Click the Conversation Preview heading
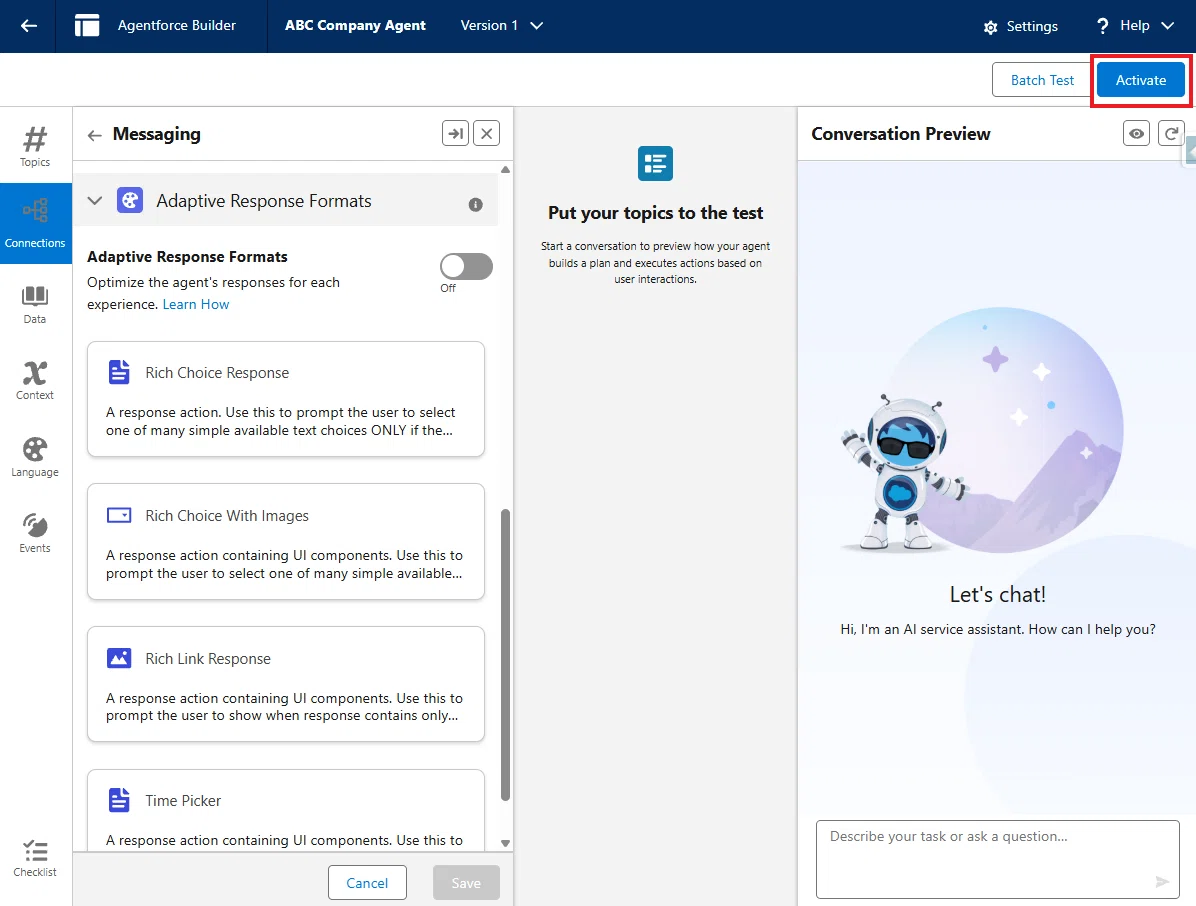The width and height of the screenshot is (1196, 906). 901,134
